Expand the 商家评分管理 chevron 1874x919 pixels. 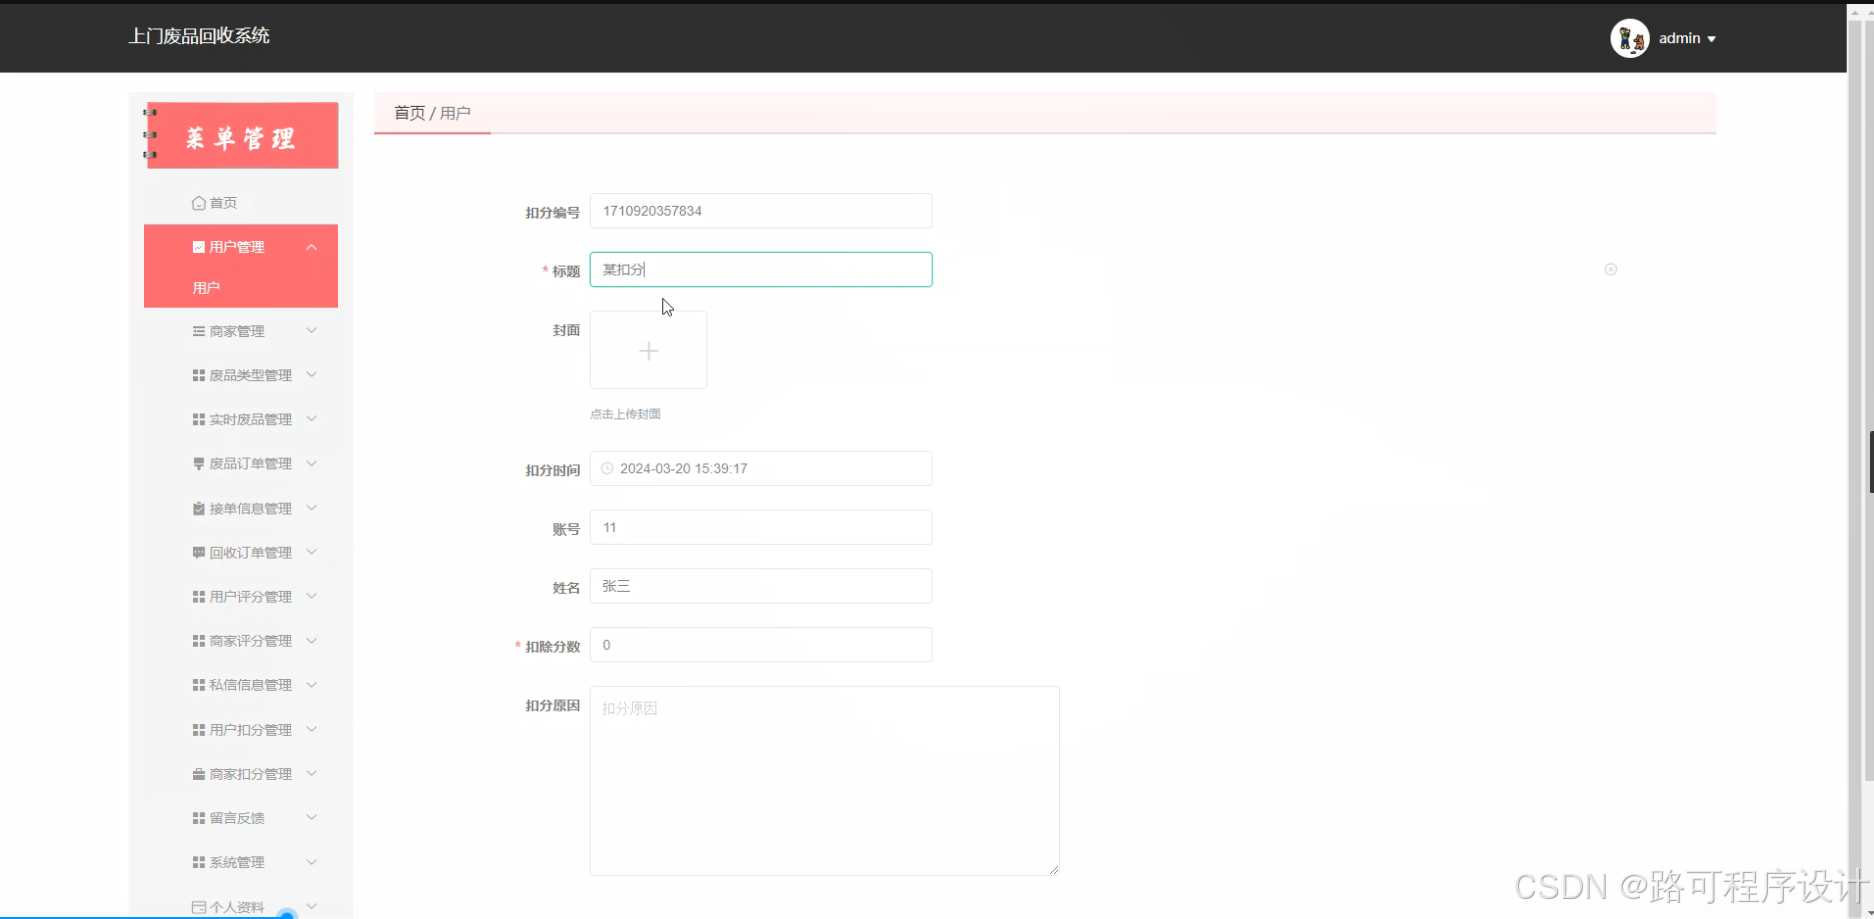point(311,640)
